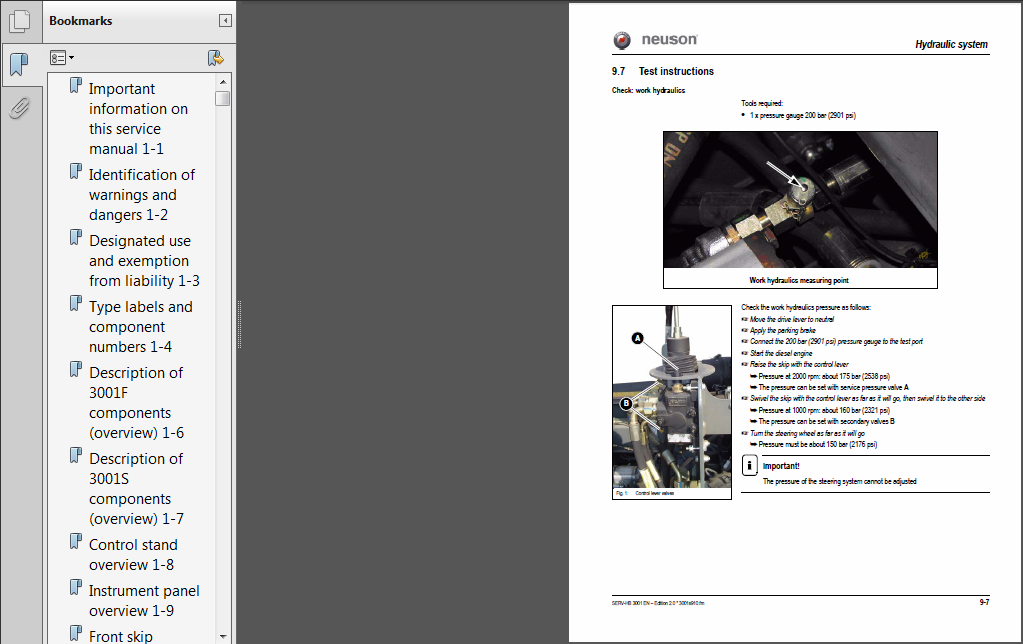Select the Bookmarks panel icon
This screenshot has height=644, width=1023.
(x=20, y=65)
